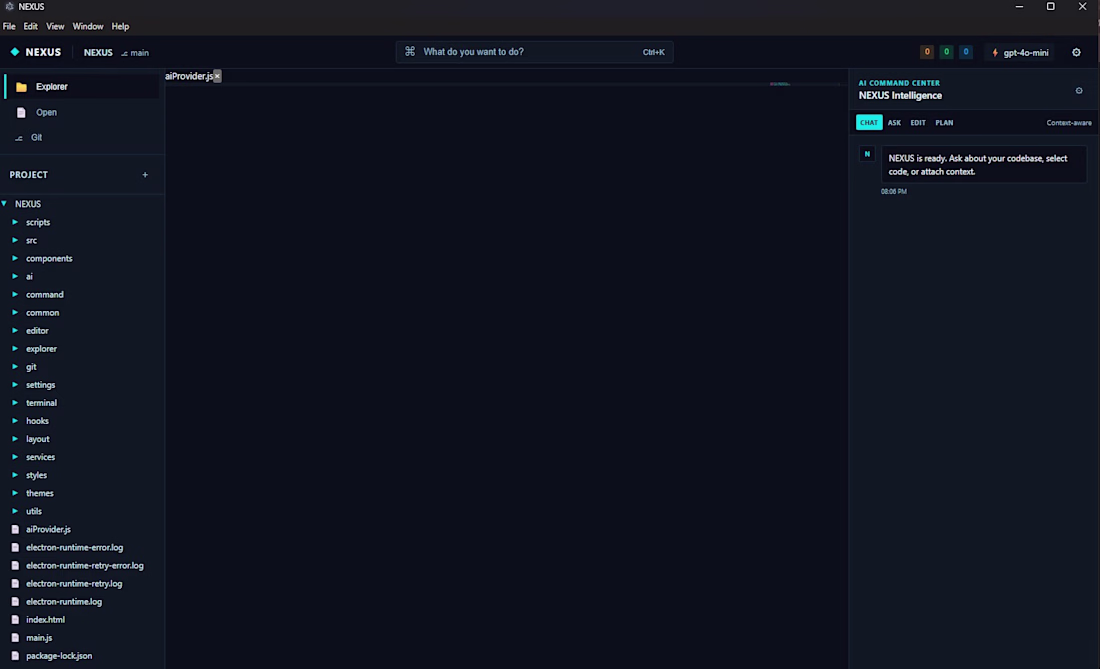
Task: Open the gpt-4o-mini model selector
Action: (x=1021, y=53)
